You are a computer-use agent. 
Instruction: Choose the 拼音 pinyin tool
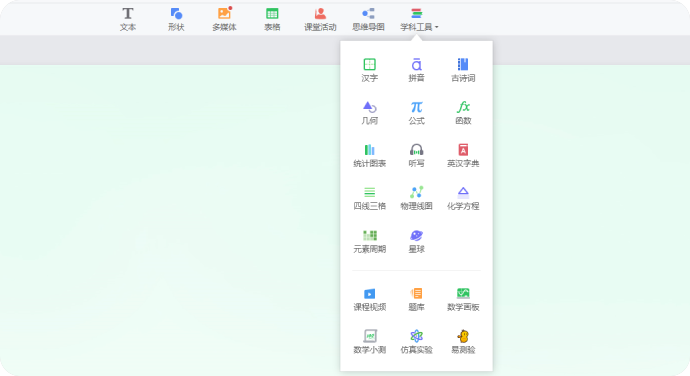(x=416, y=70)
